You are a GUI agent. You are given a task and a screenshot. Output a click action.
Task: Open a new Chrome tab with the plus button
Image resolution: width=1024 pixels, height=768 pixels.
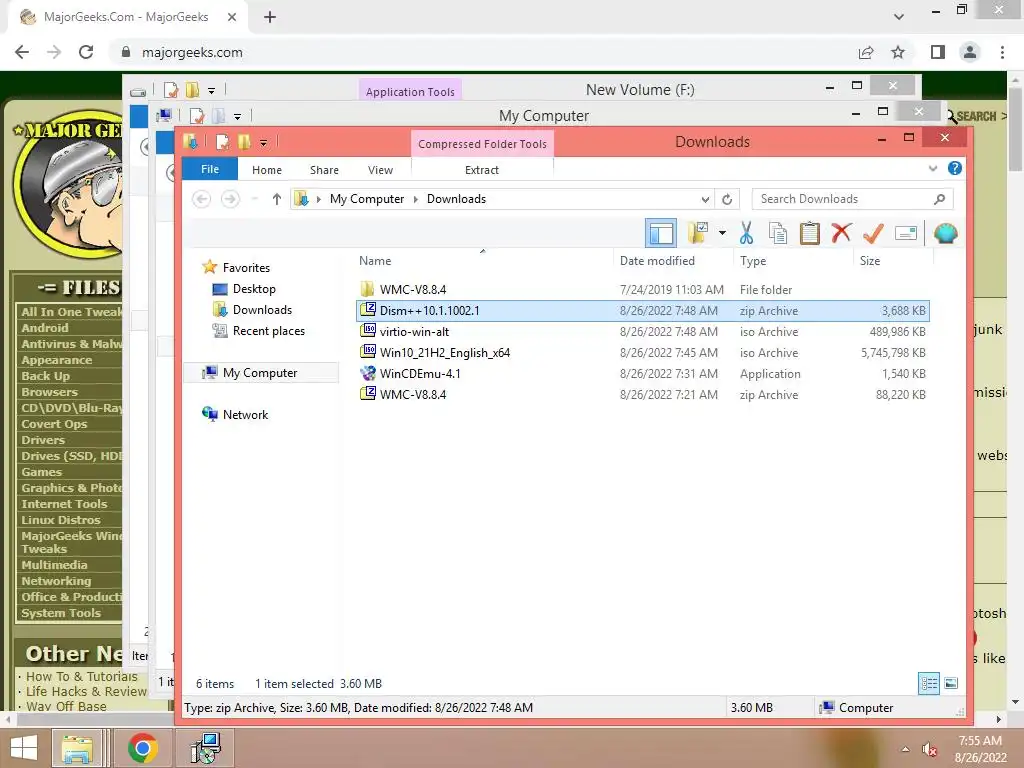tap(270, 17)
